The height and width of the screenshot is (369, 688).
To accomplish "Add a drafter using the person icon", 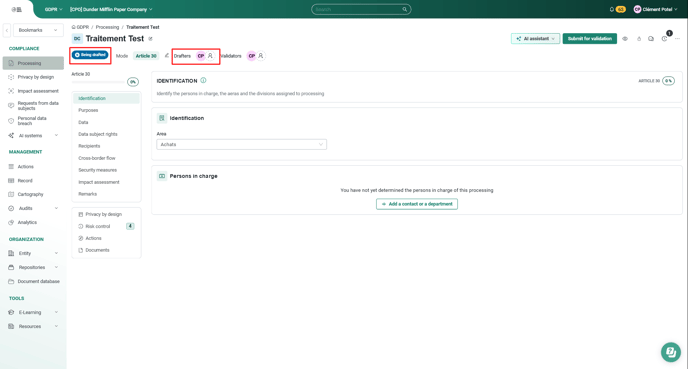I will tap(211, 56).
